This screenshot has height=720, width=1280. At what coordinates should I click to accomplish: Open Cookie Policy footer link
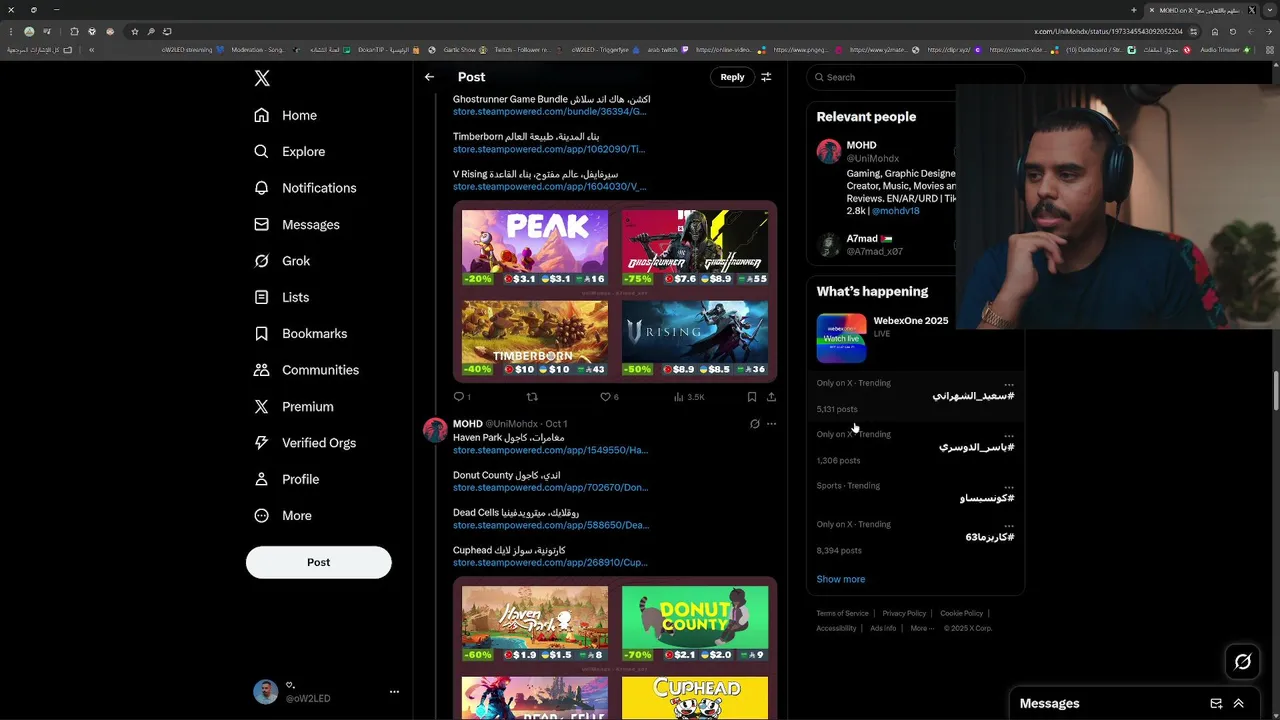(x=961, y=613)
